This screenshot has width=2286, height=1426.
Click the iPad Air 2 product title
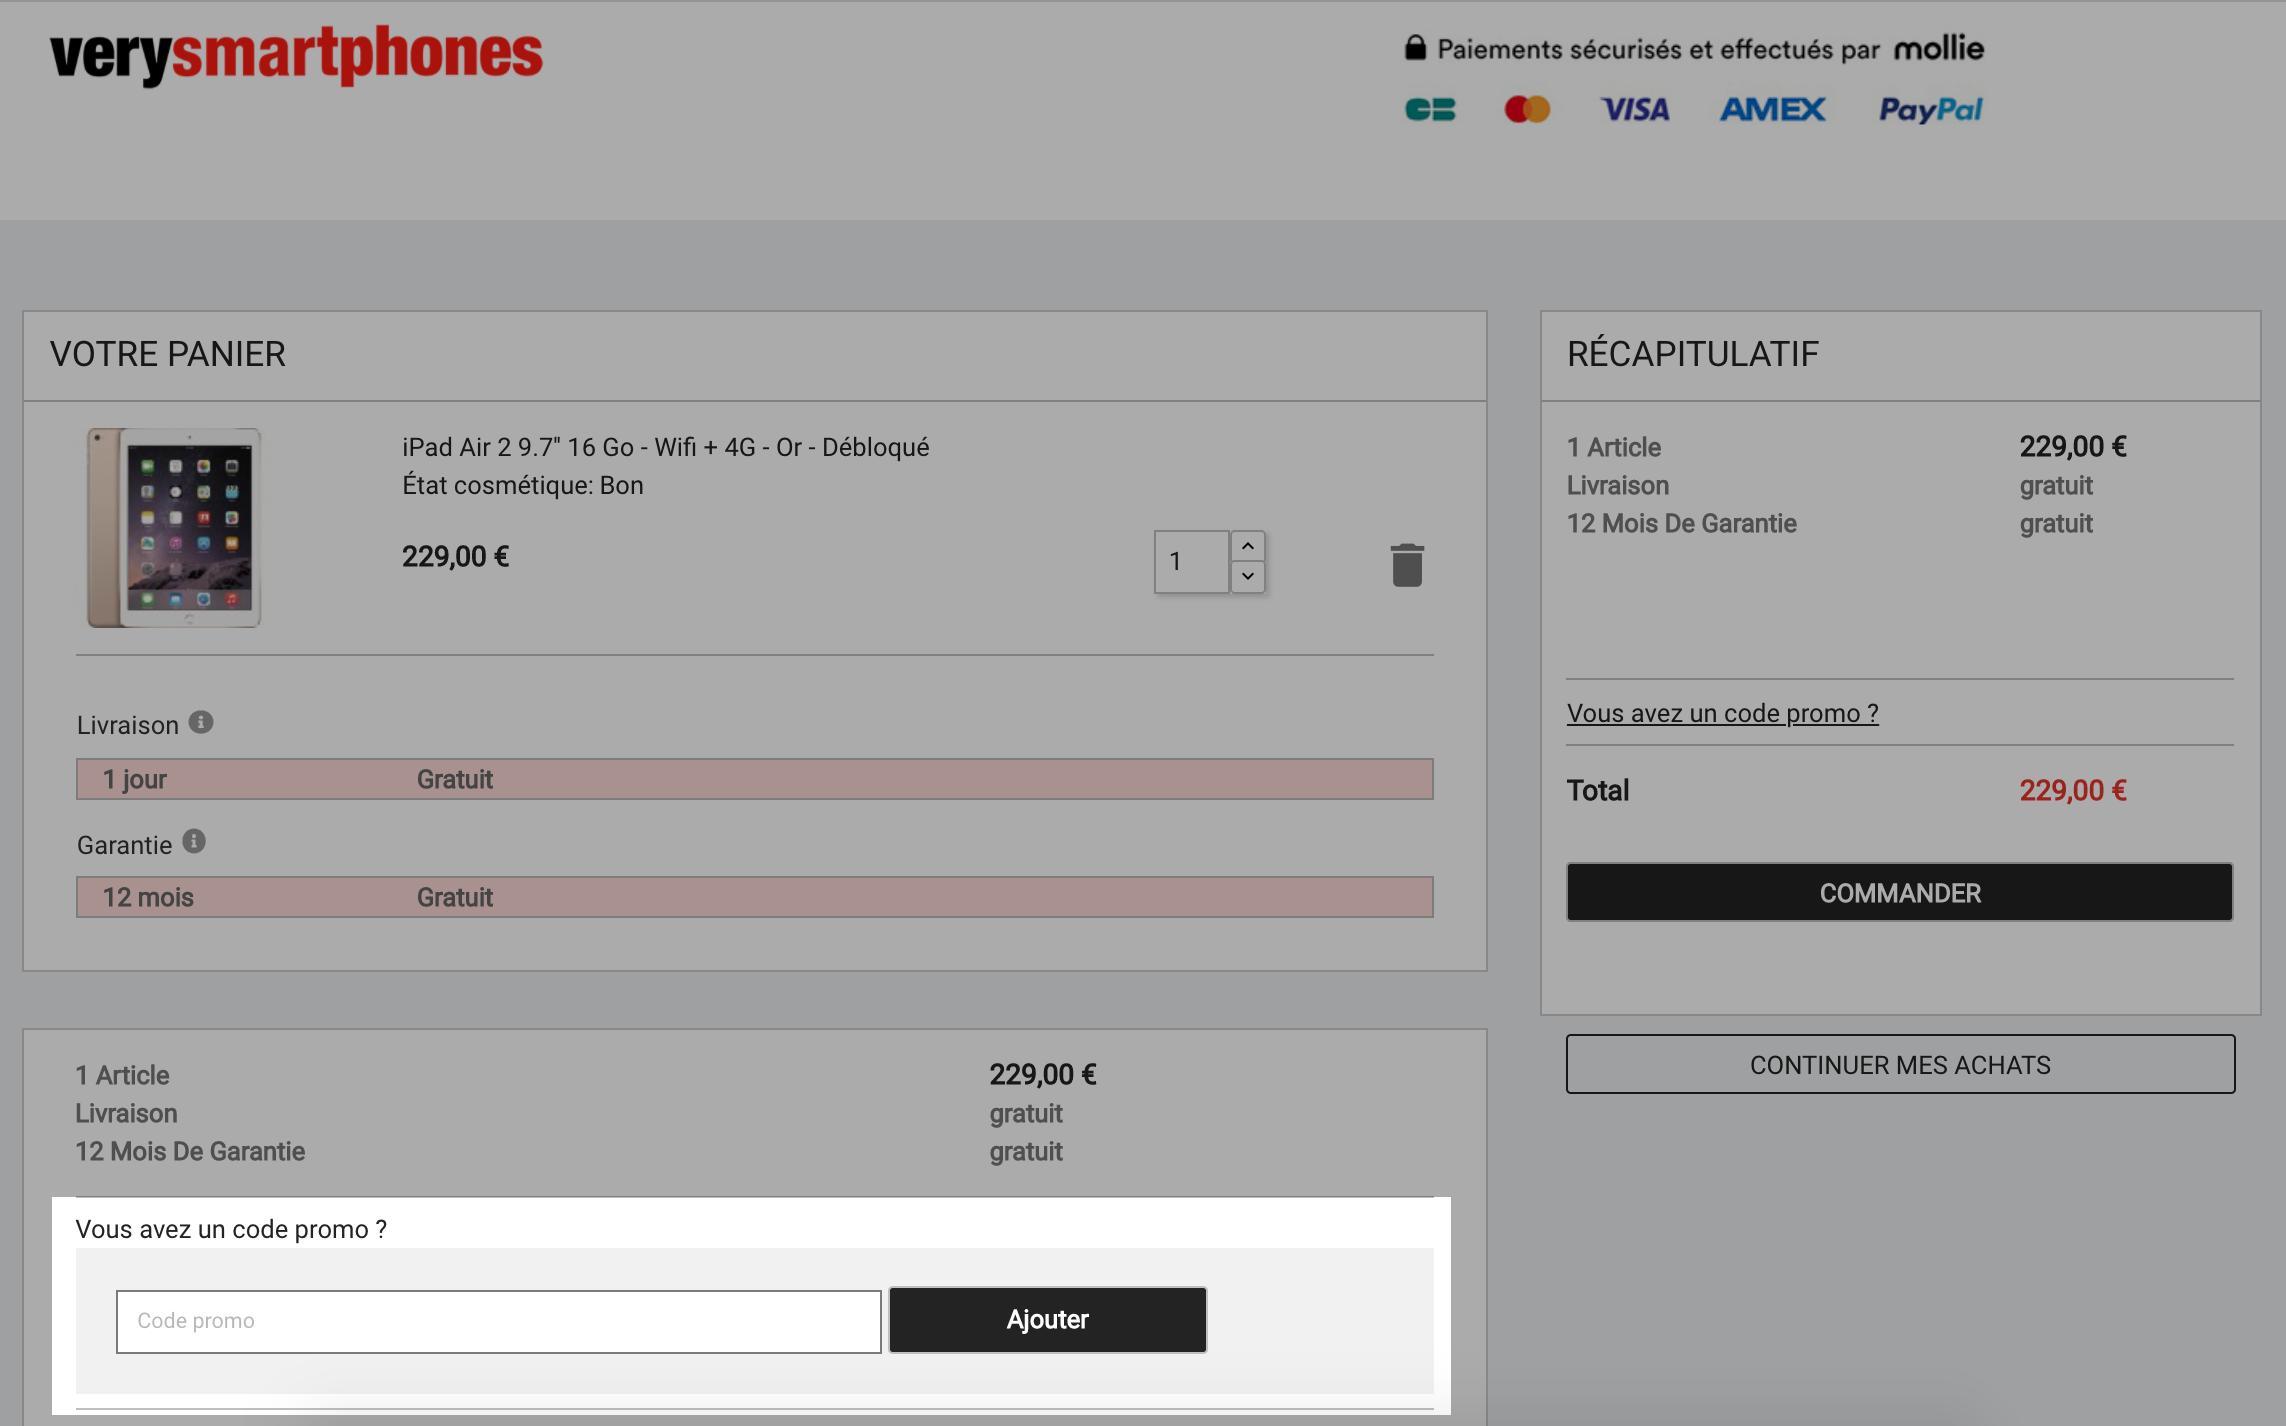point(665,447)
